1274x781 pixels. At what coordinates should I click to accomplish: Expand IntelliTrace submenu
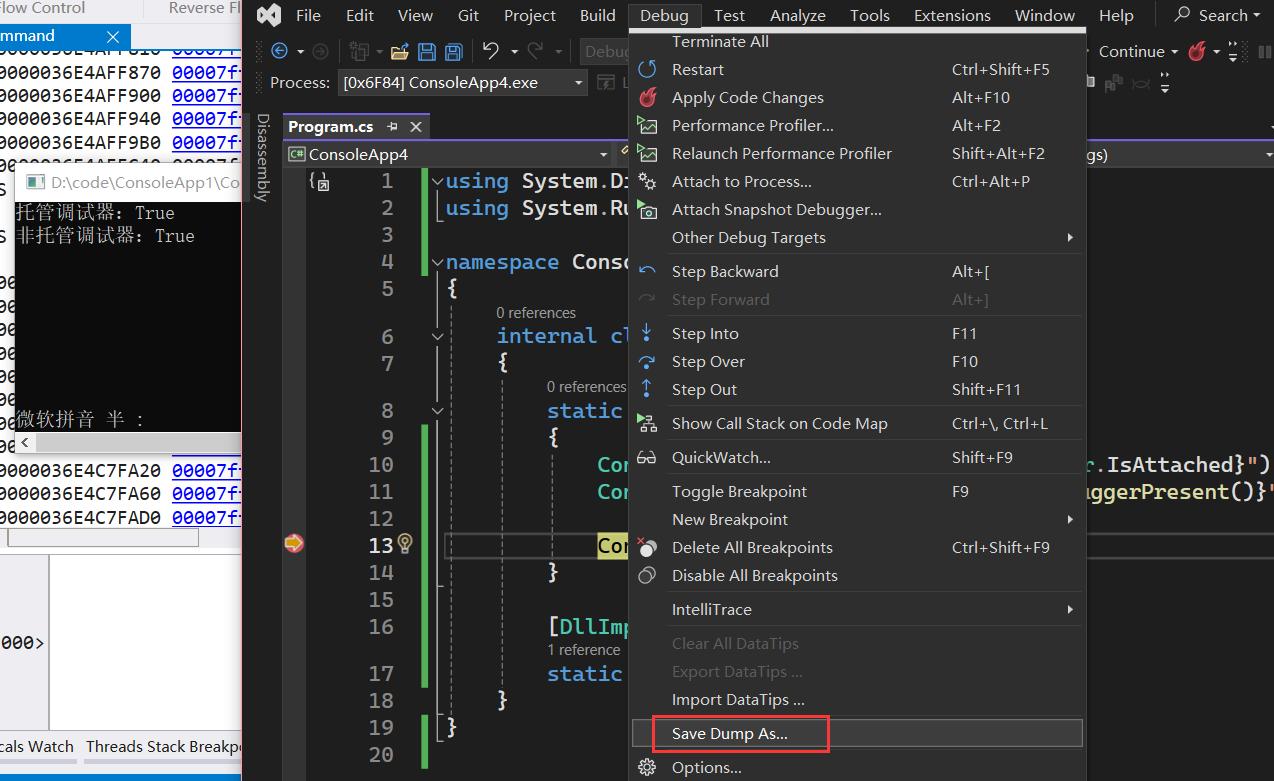click(857, 609)
